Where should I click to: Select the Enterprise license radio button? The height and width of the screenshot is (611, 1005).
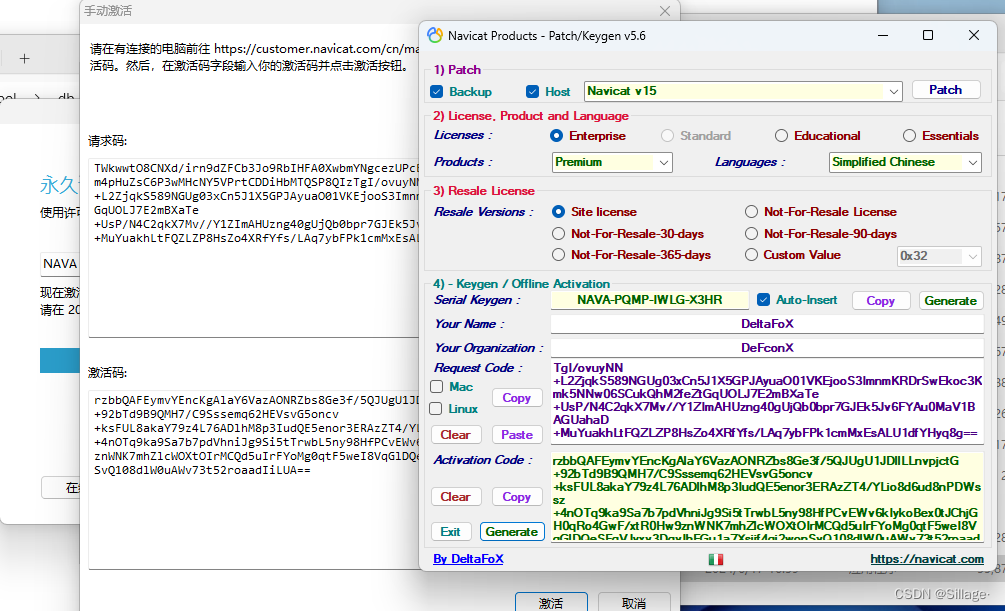click(x=556, y=136)
